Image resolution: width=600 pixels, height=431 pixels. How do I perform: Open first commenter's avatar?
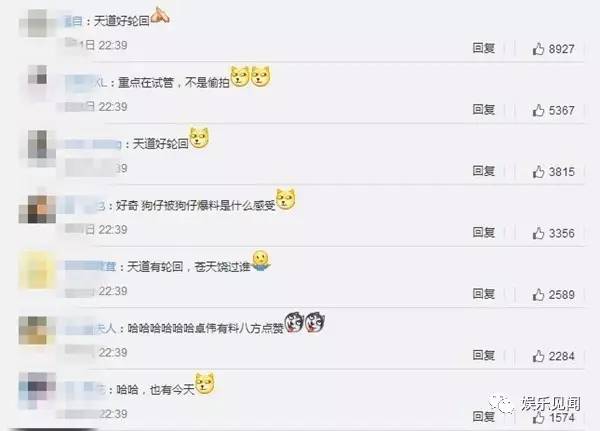coord(37,23)
